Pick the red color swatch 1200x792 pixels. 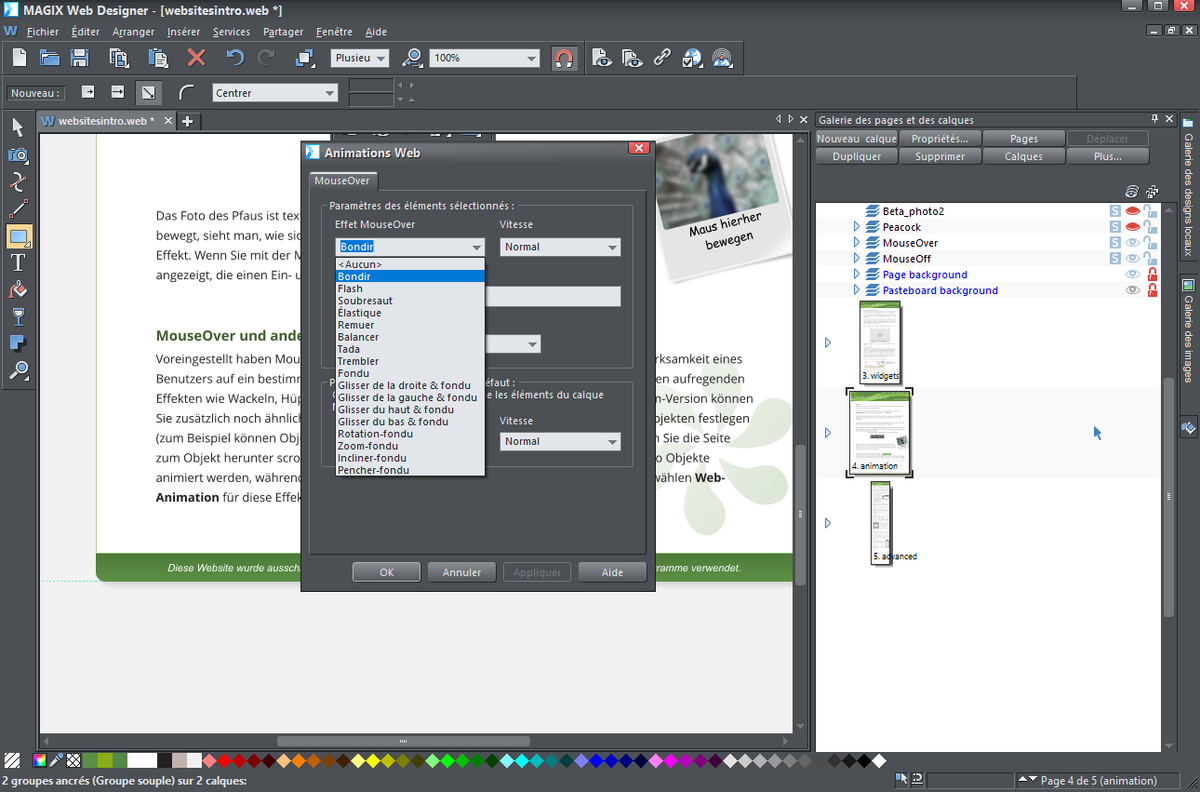tap(224, 761)
